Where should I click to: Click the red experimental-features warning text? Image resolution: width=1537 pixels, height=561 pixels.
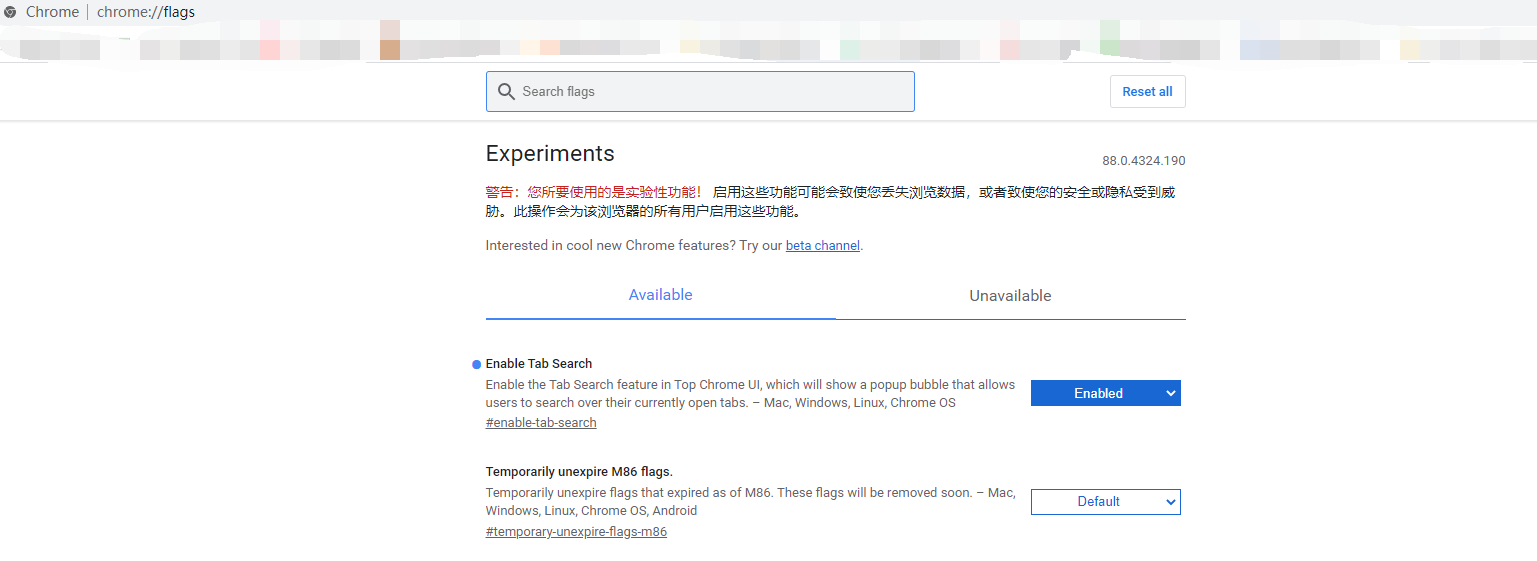click(x=594, y=192)
